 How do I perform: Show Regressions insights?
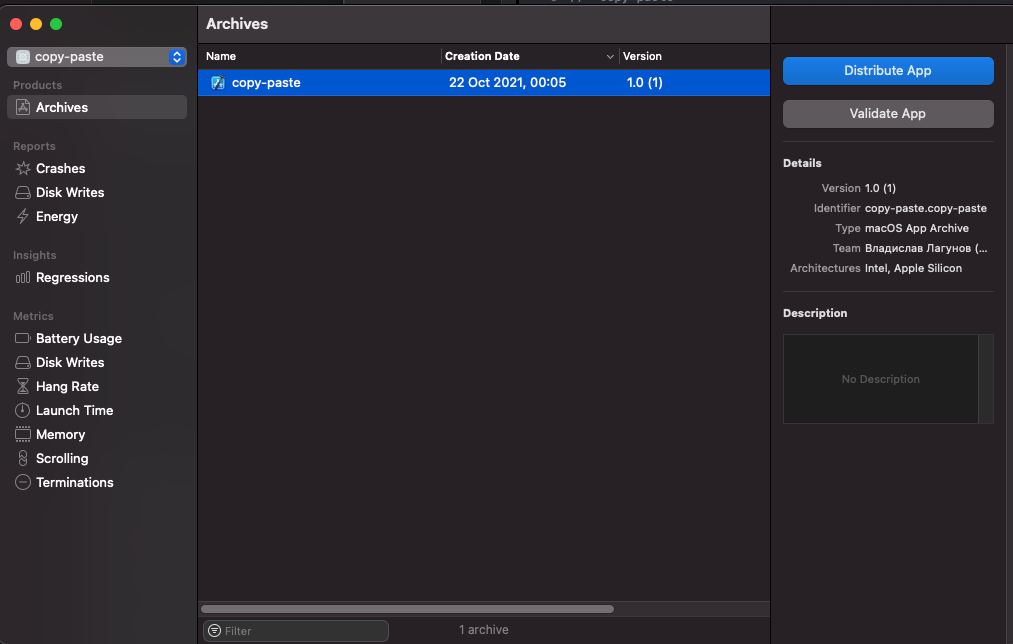(72, 278)
